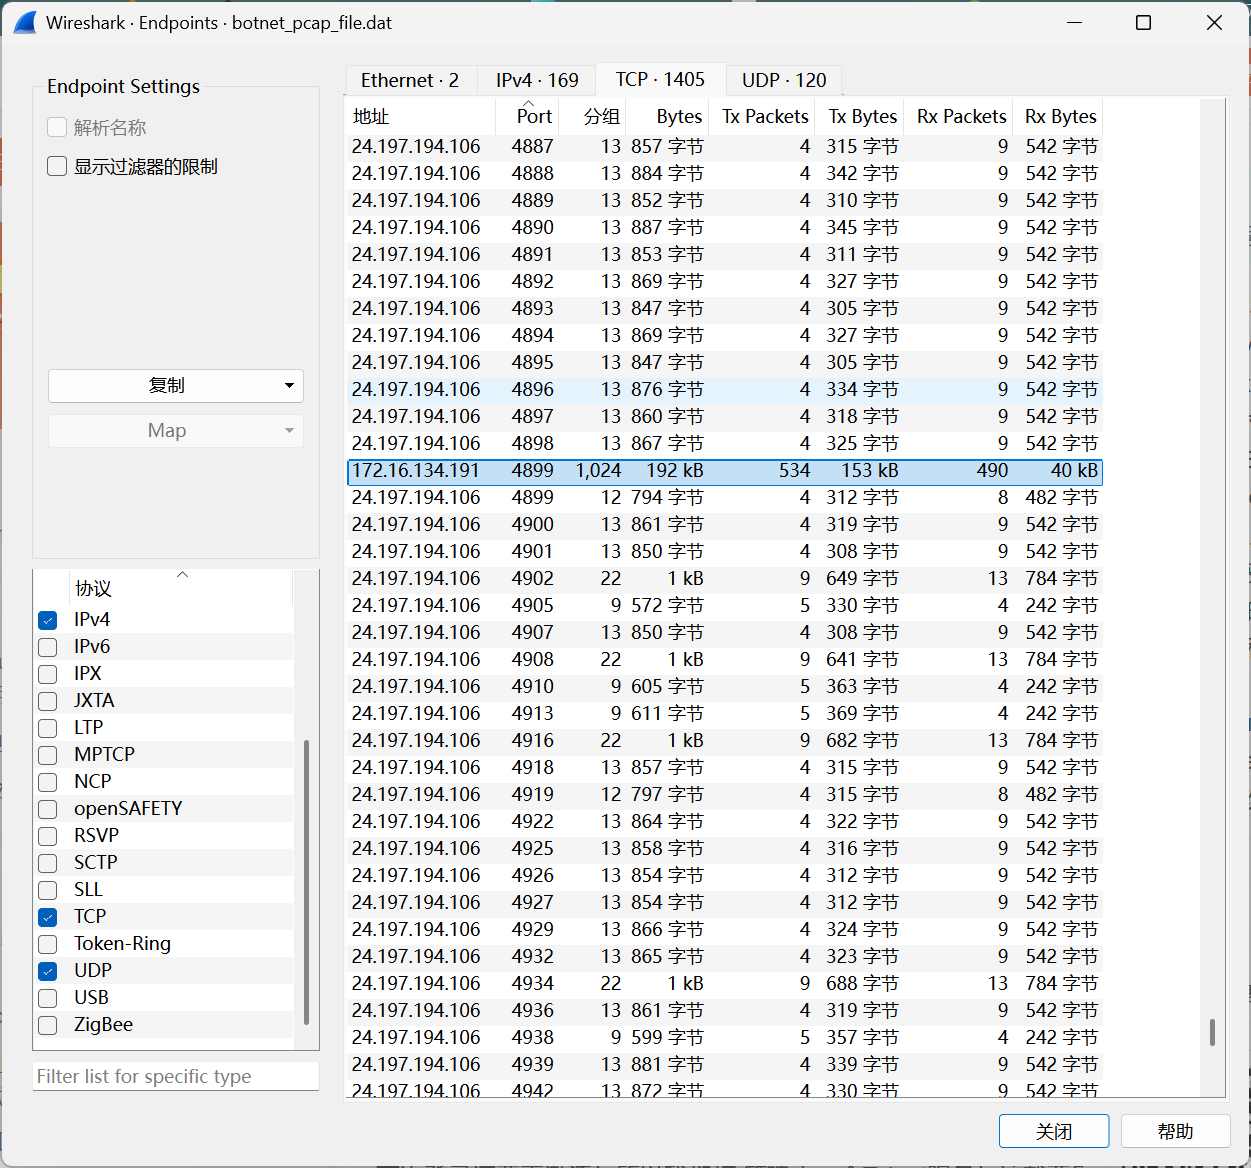Viewport: 1251px width, 1168px height.
Task: Select the row with port 4919
Action: point(725,795)
